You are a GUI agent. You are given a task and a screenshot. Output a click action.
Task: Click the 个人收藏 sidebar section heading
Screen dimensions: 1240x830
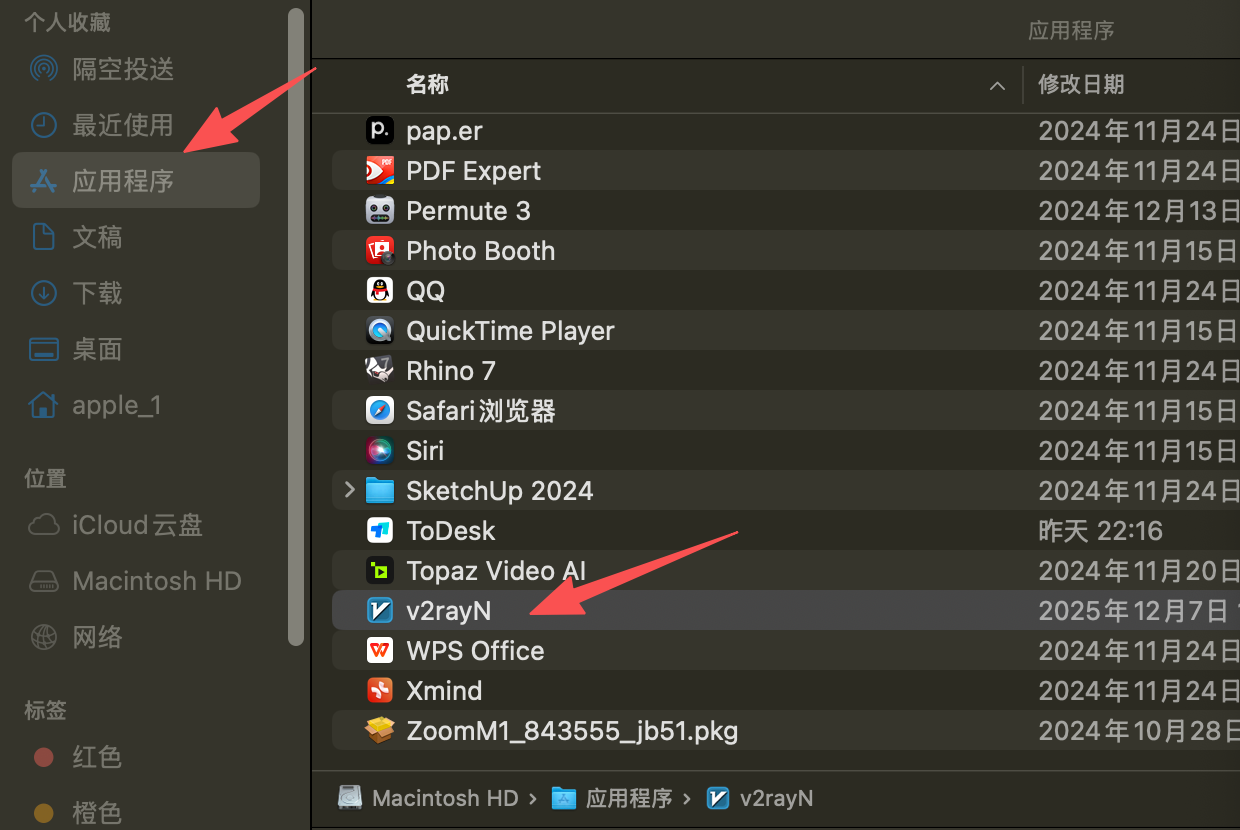[67, 22]
